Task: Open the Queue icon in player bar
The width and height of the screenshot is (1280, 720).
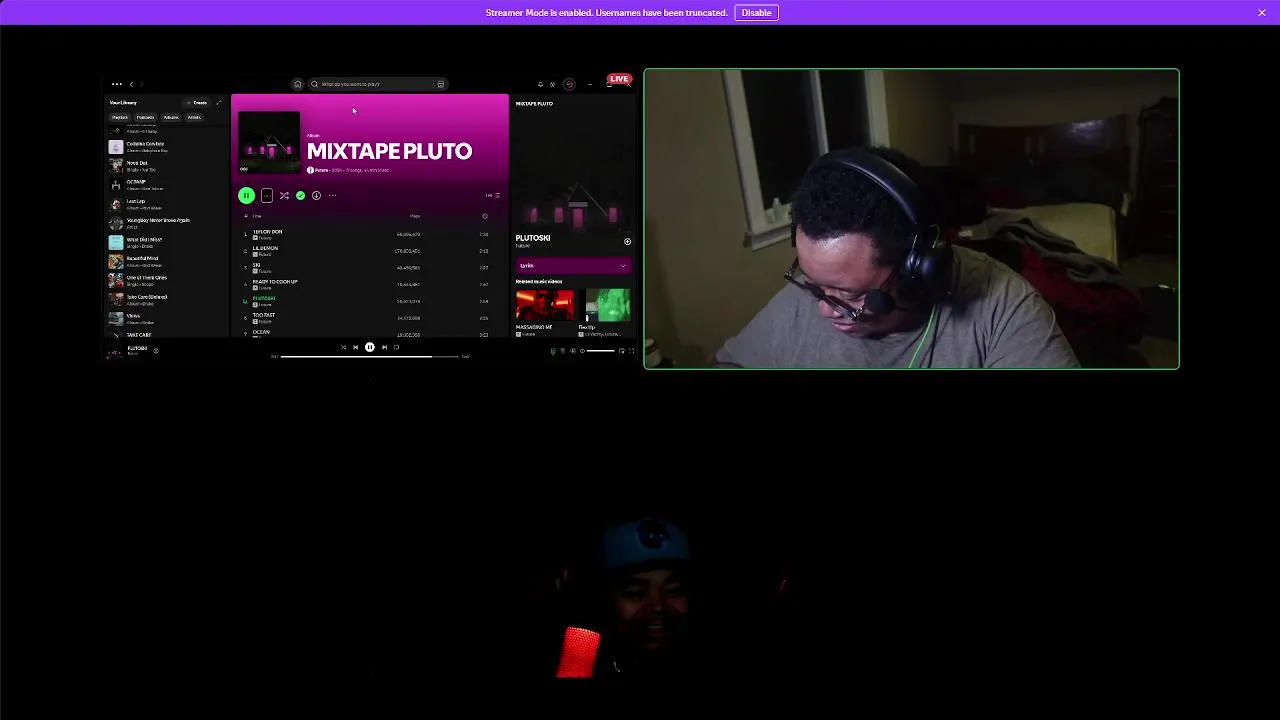Action: 563,351
